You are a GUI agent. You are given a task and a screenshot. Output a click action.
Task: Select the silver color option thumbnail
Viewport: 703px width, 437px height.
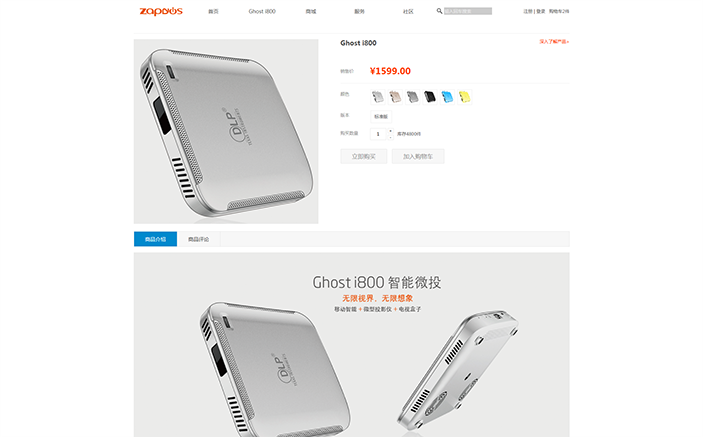(378, 96)
